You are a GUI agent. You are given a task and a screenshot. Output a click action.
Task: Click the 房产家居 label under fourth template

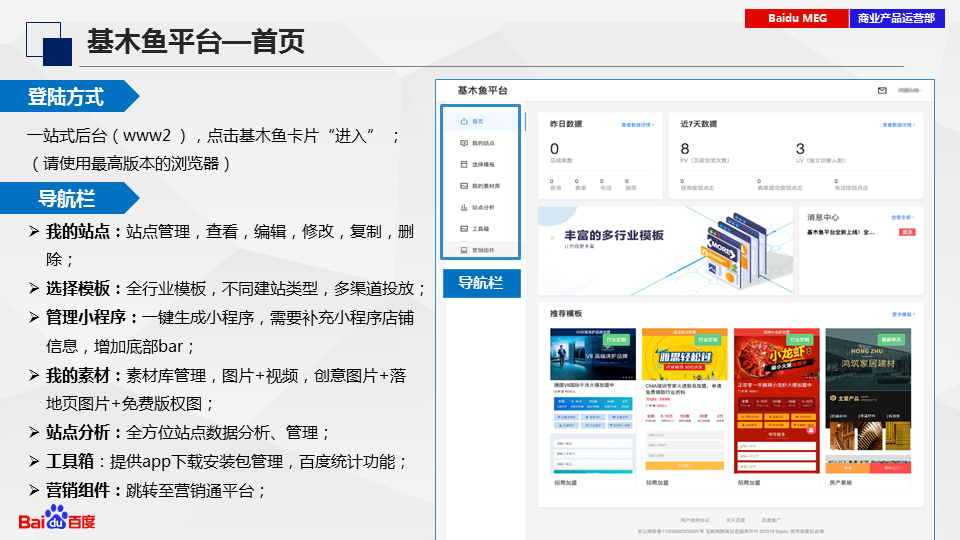pos(841,482)
